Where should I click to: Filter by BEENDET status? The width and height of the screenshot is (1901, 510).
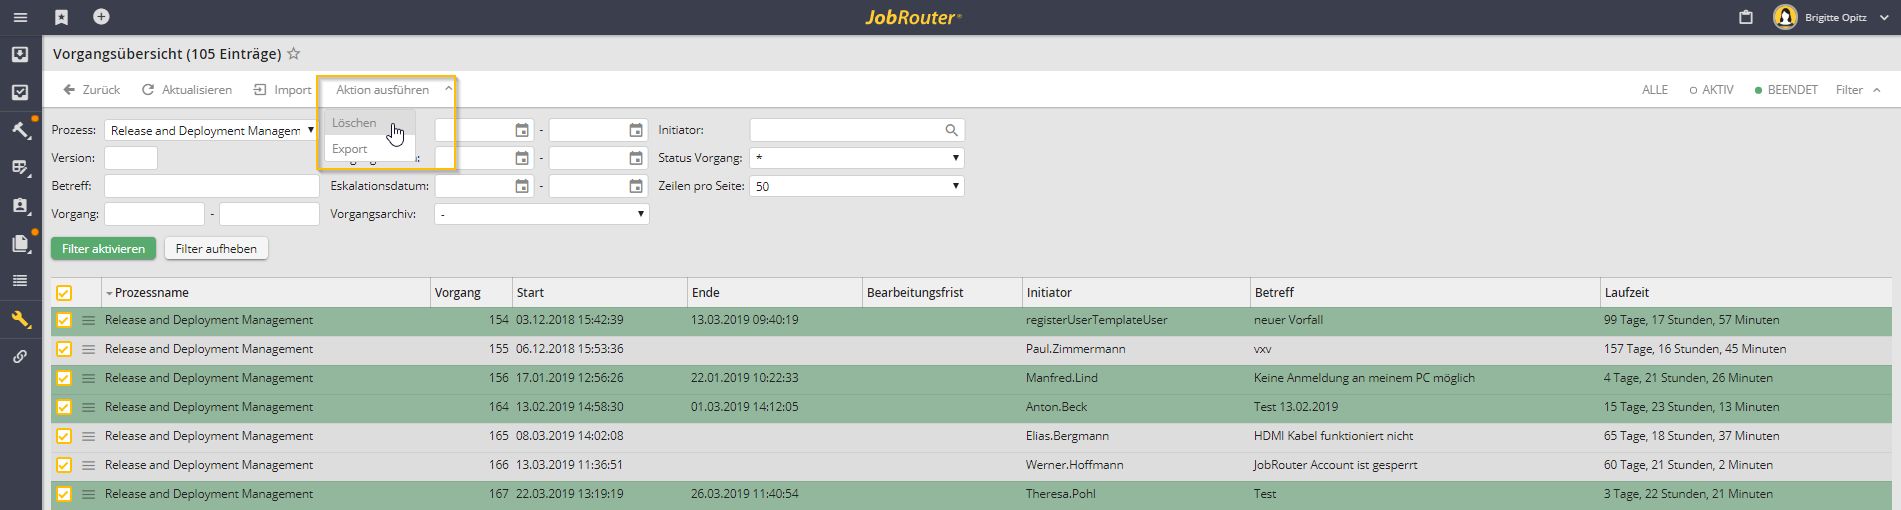[1786, 90]
